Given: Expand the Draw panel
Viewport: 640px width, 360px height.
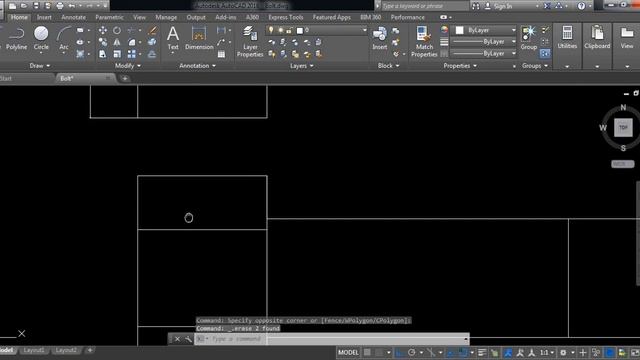Looking at the screenshot, I should click(40, 66).
